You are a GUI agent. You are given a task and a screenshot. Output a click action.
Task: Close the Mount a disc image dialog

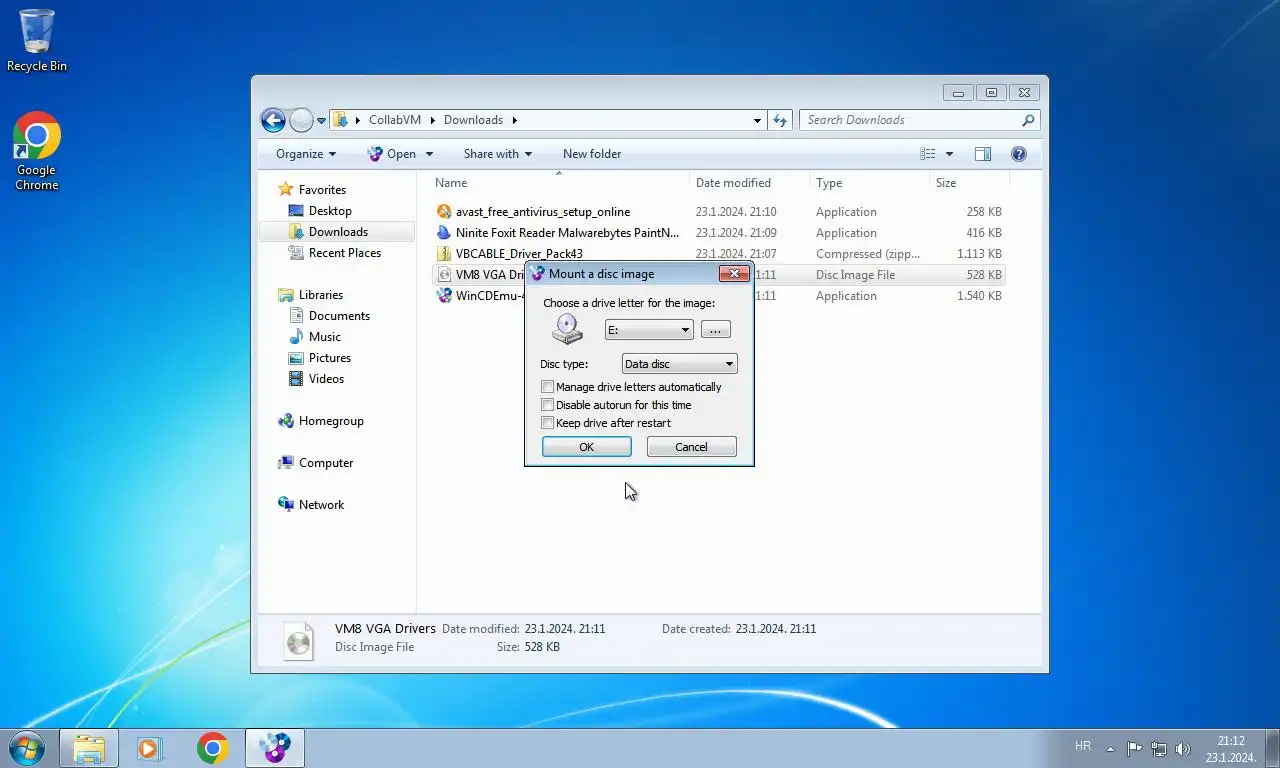point(734,274)
